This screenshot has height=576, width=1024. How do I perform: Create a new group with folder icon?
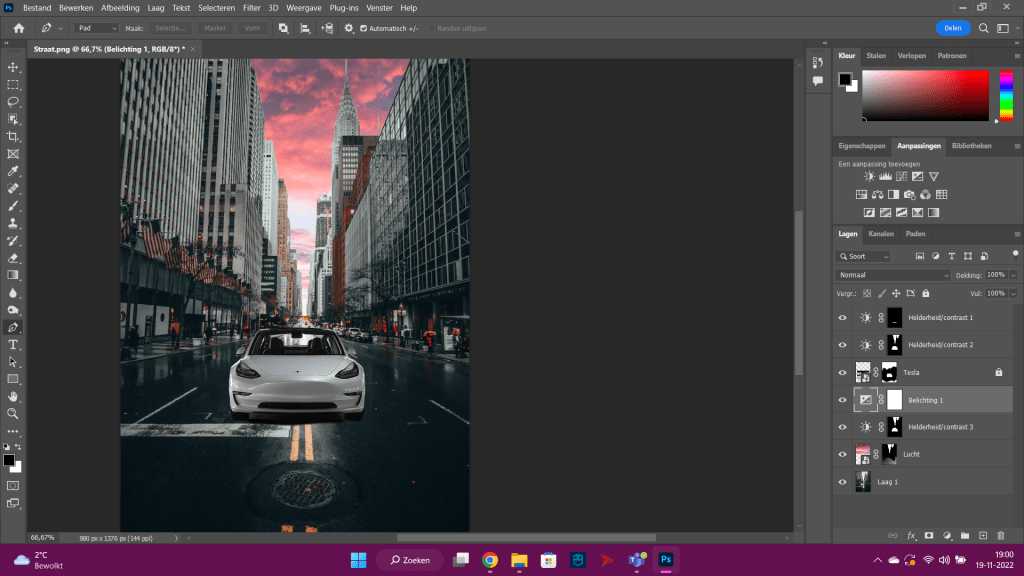(965, 536)
